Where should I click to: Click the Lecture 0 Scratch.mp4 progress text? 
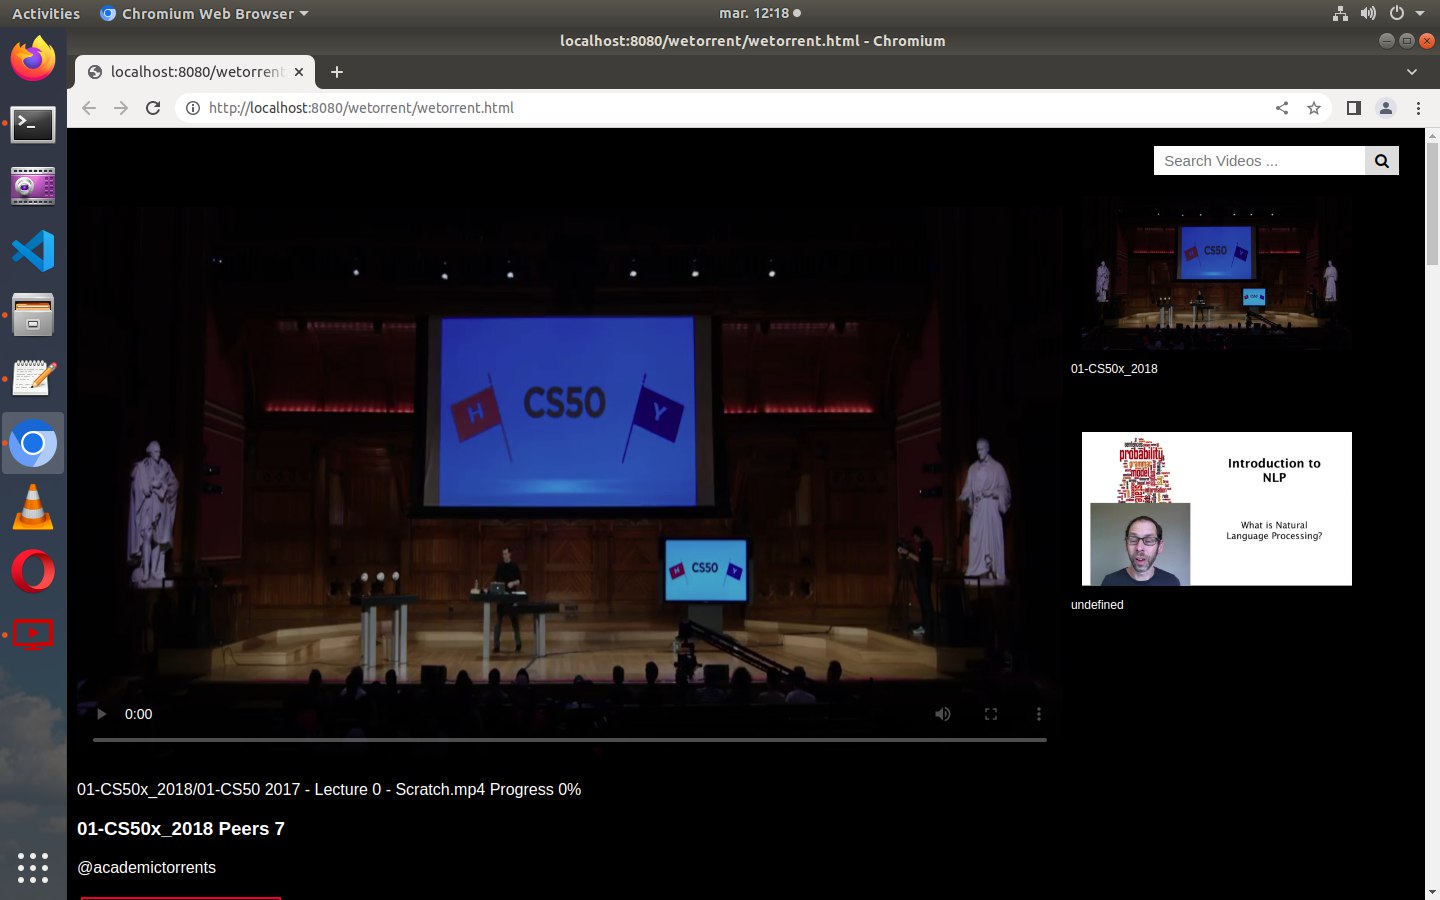pyautogui.click(x=329, y=790)
